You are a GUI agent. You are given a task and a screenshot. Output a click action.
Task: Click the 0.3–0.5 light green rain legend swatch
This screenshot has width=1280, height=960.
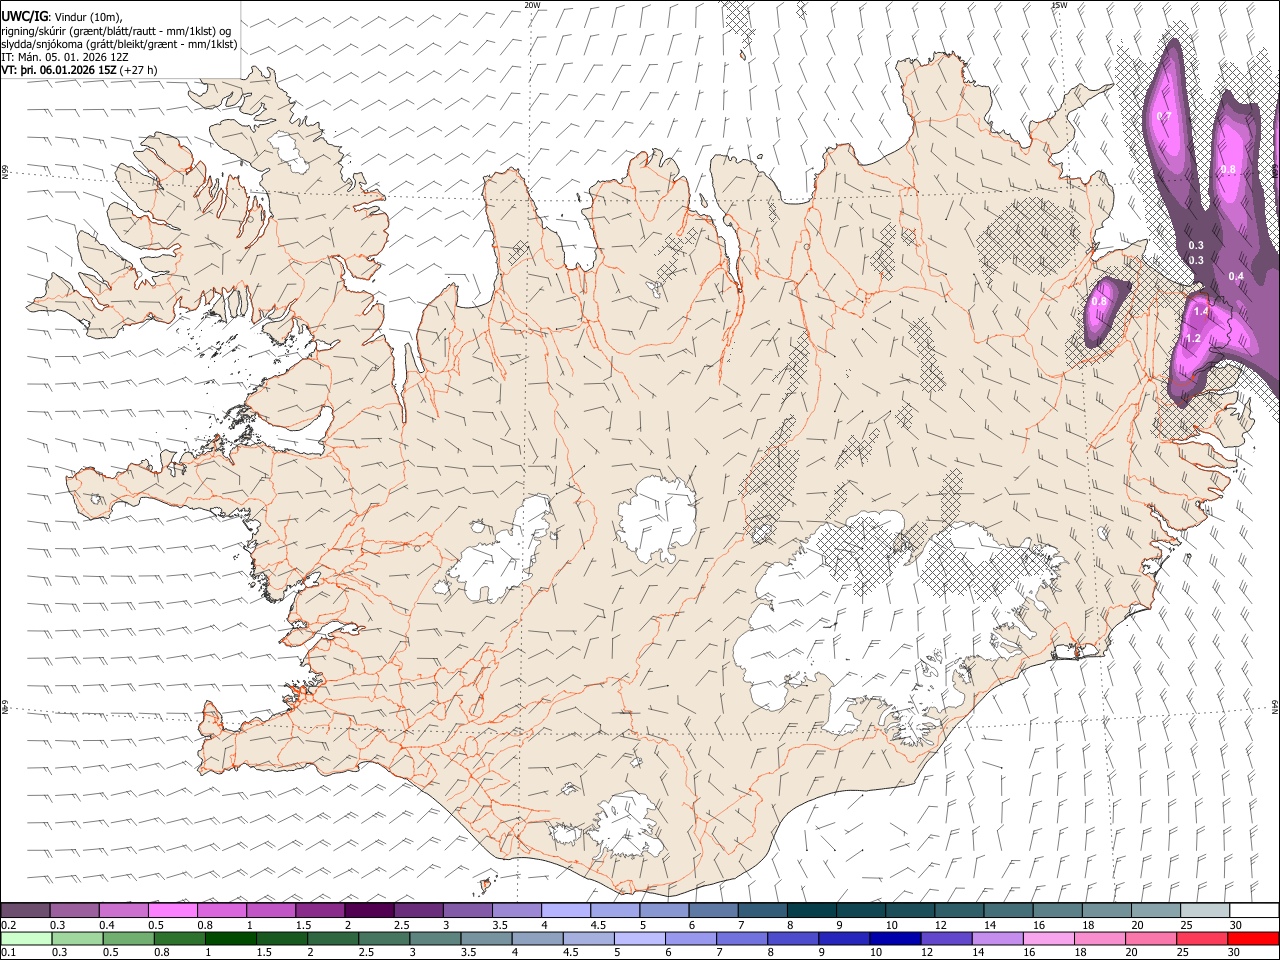click(77, 938)
